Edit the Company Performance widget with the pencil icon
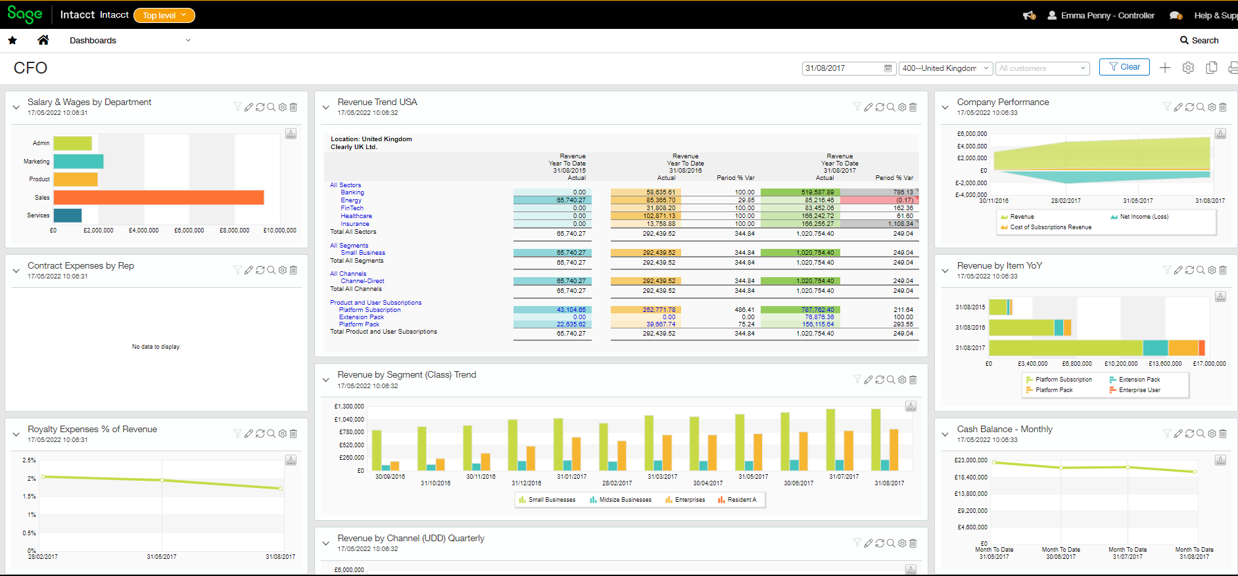Viewport: 1238px width, 576px height. 1179,106
